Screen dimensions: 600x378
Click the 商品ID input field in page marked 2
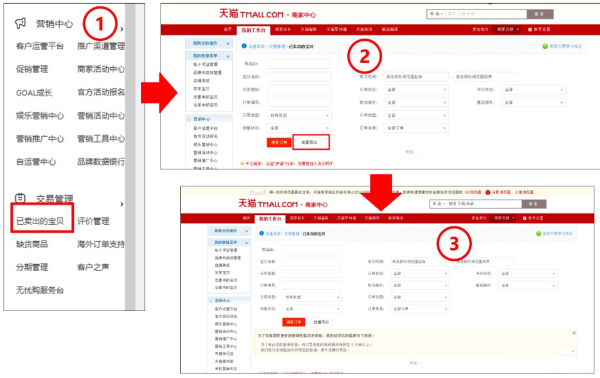pyautogui.click(x=299, y=64)
